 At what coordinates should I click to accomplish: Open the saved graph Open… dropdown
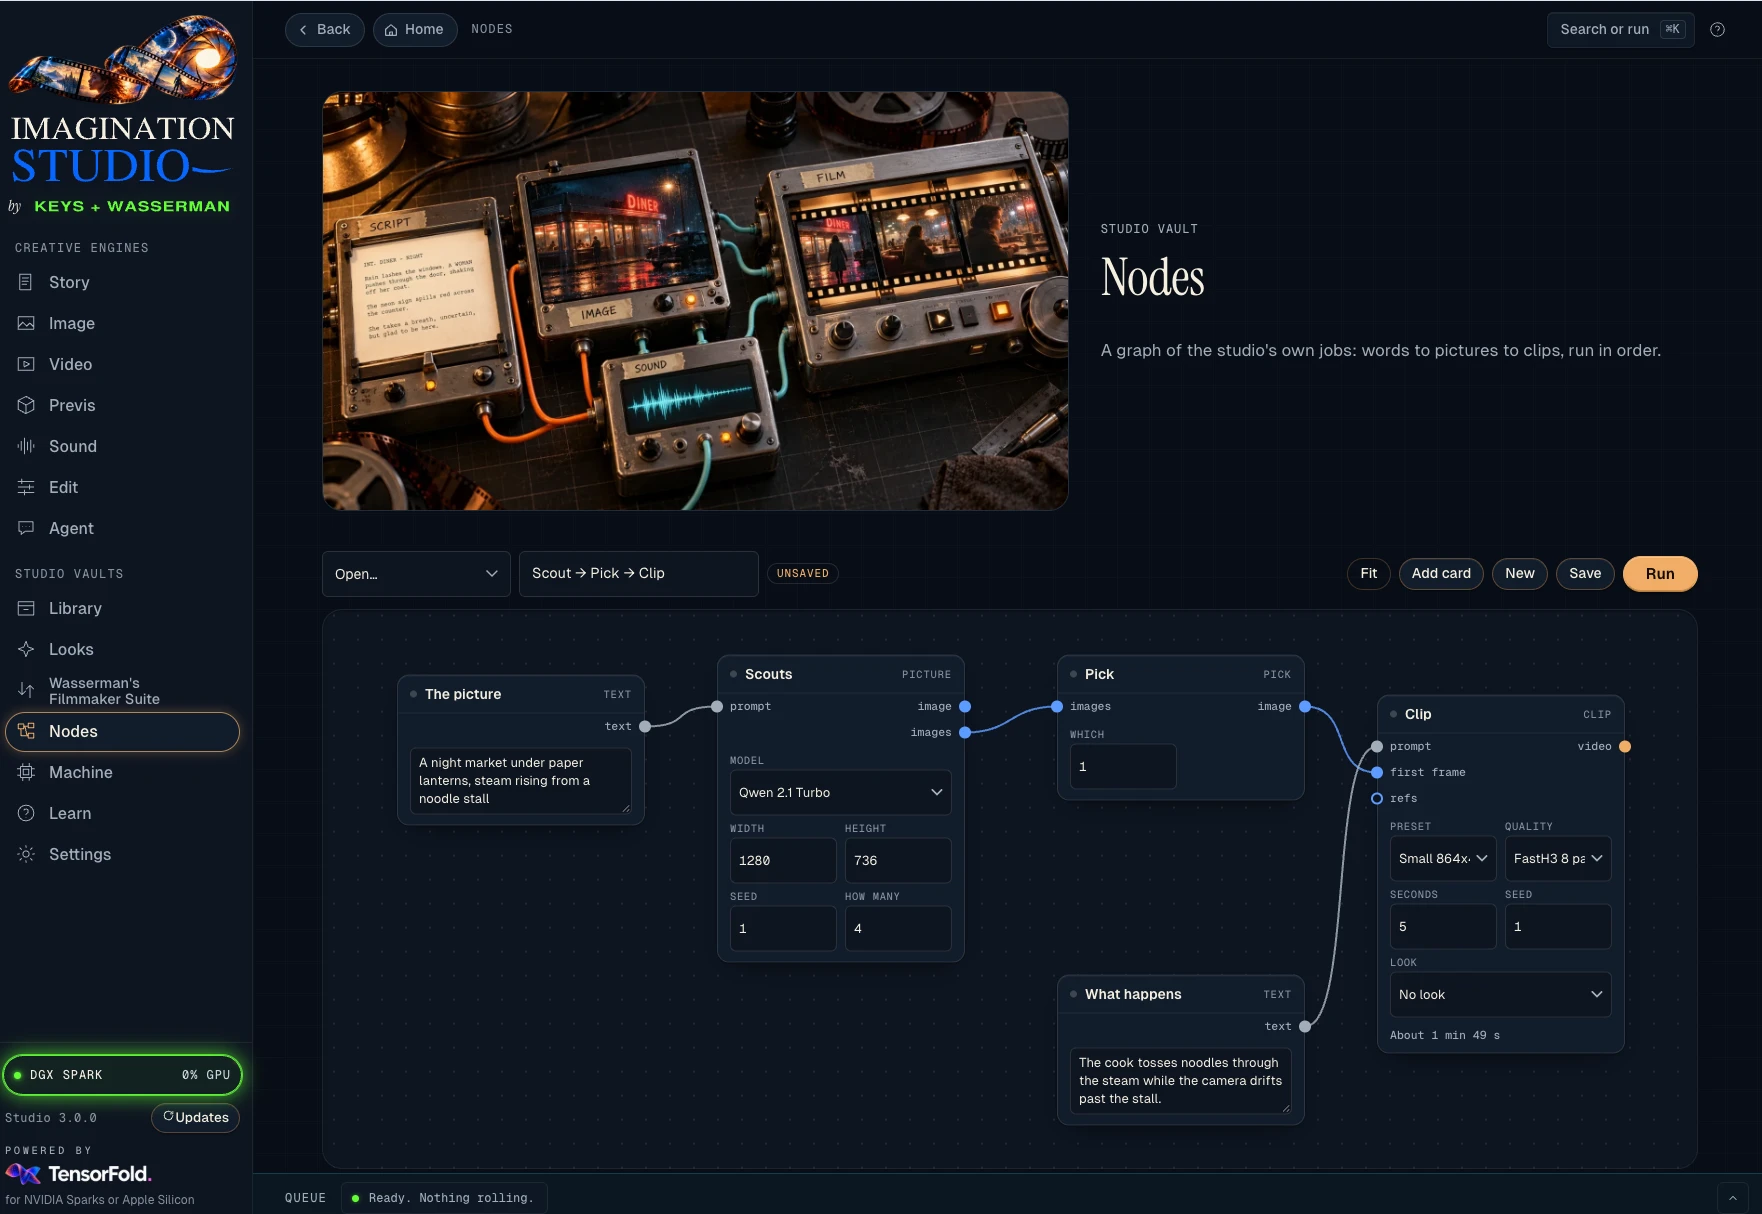(x=416, y=574)
